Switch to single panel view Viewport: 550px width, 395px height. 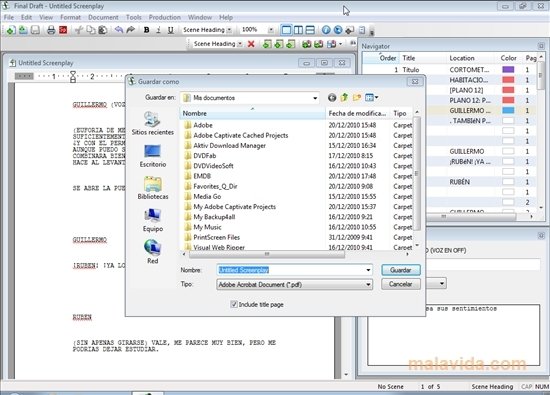coord(286,30)
